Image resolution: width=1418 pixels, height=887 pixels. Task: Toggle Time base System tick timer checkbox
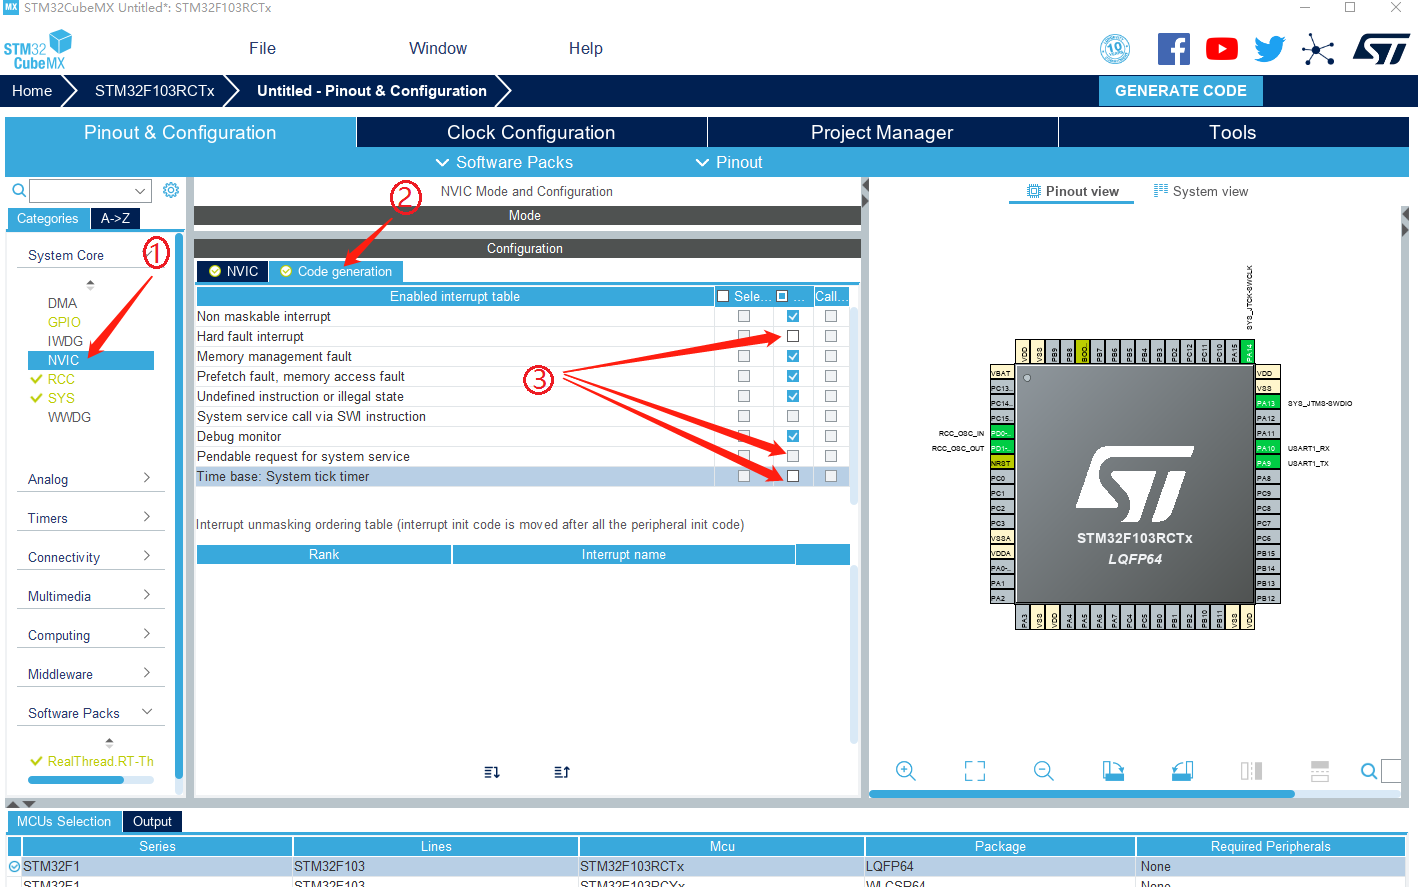point(793,476)
